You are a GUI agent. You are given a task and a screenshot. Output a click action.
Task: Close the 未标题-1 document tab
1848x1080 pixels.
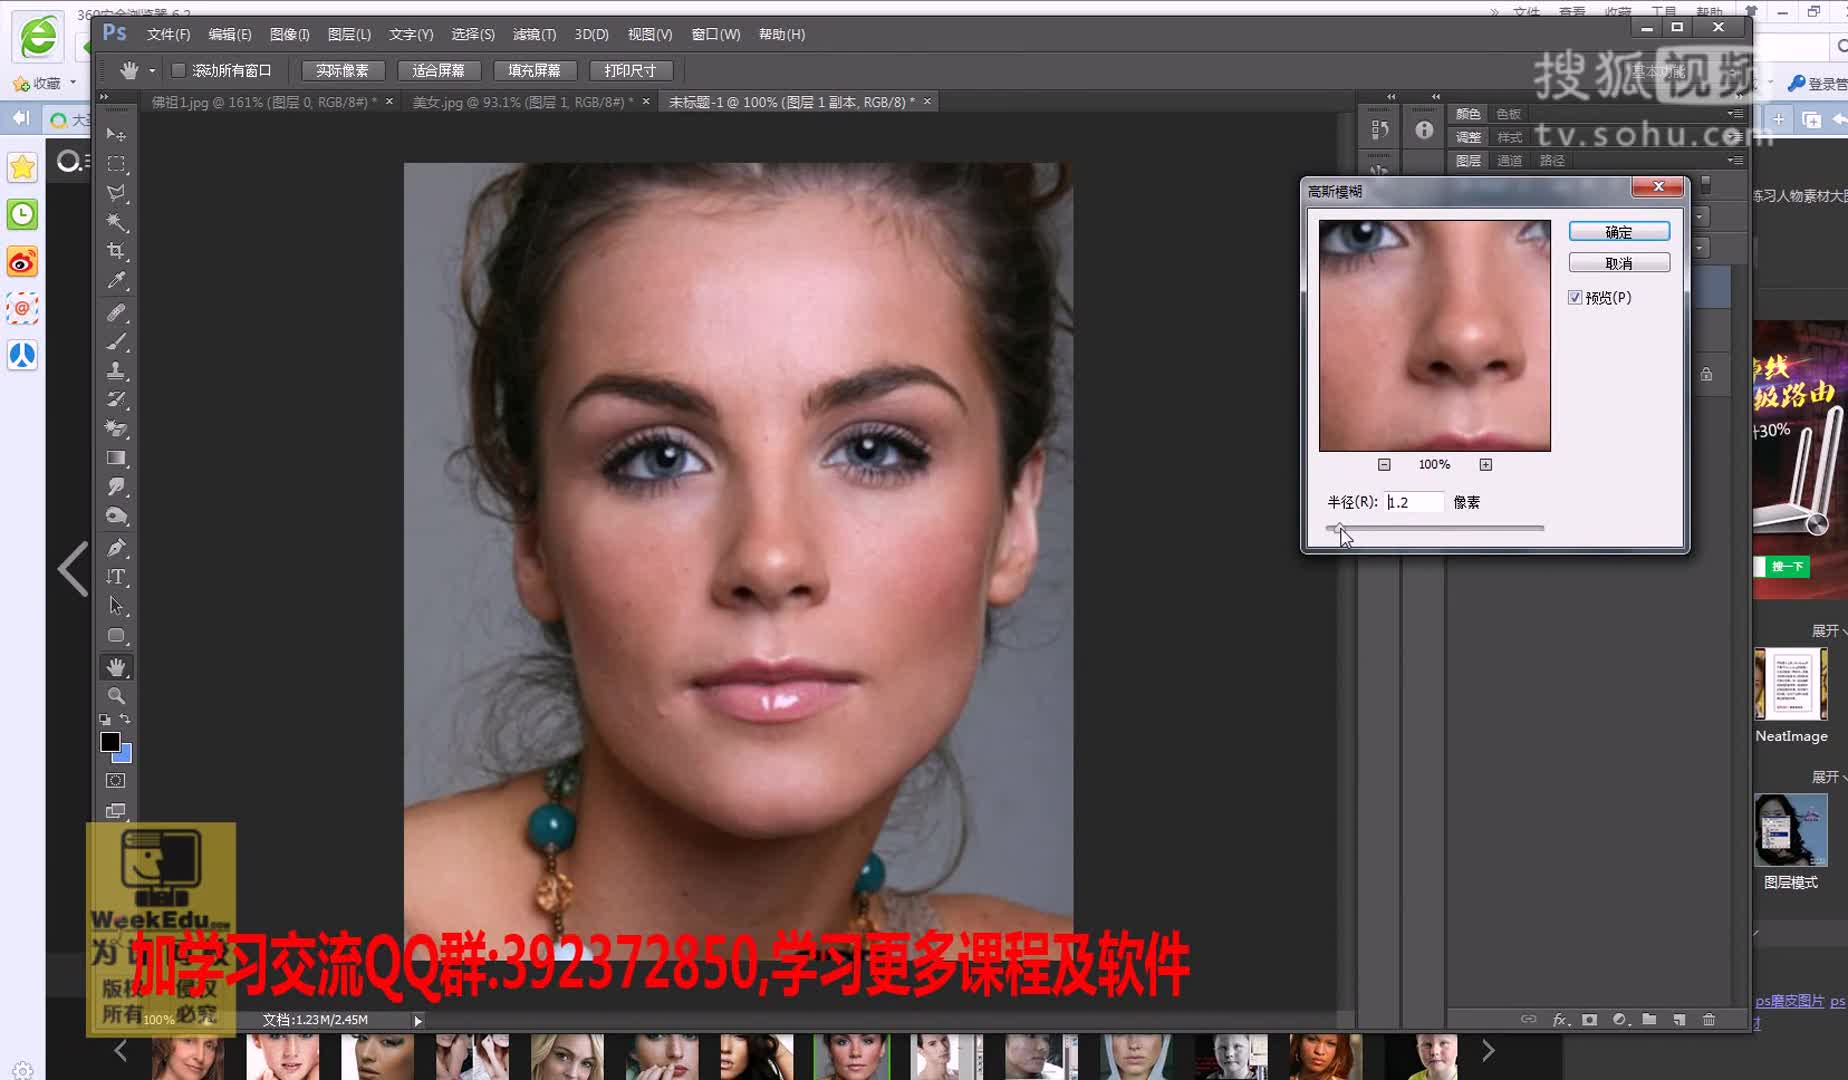pyautogui.click(x=927, y=102)
